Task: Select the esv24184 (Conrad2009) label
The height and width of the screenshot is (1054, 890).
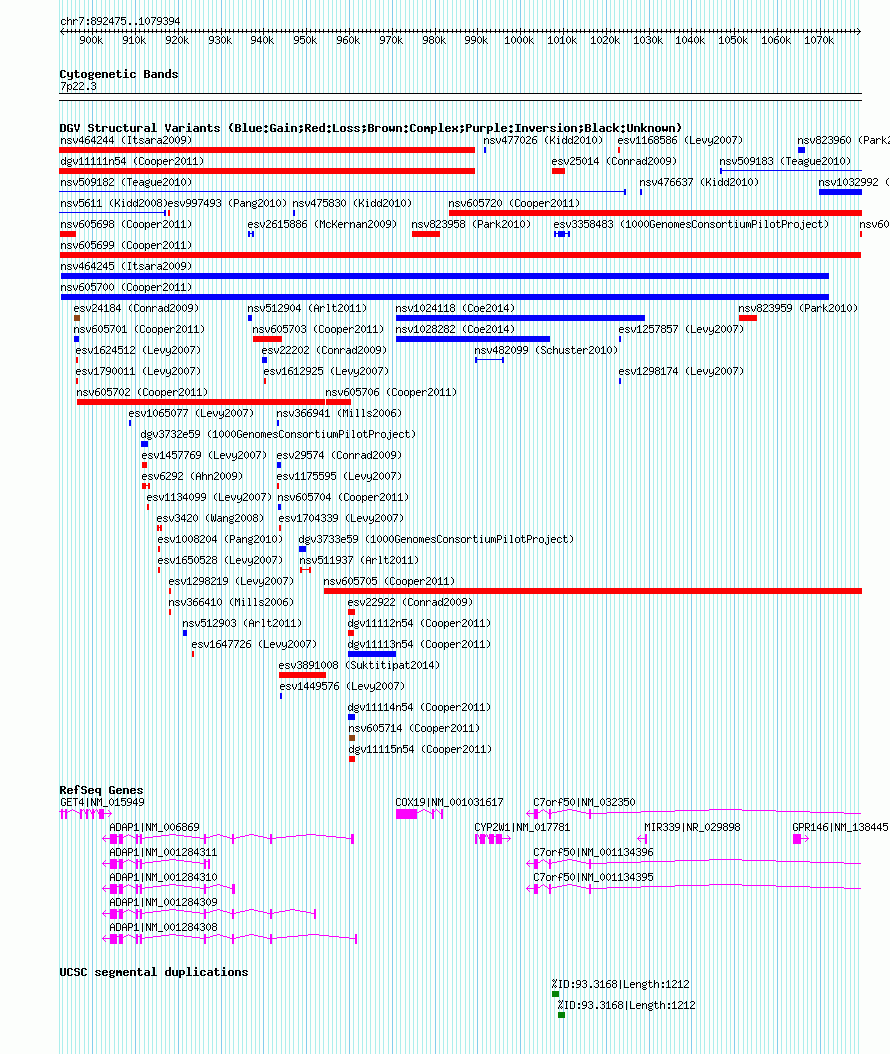Action: [x=136, y=309]
